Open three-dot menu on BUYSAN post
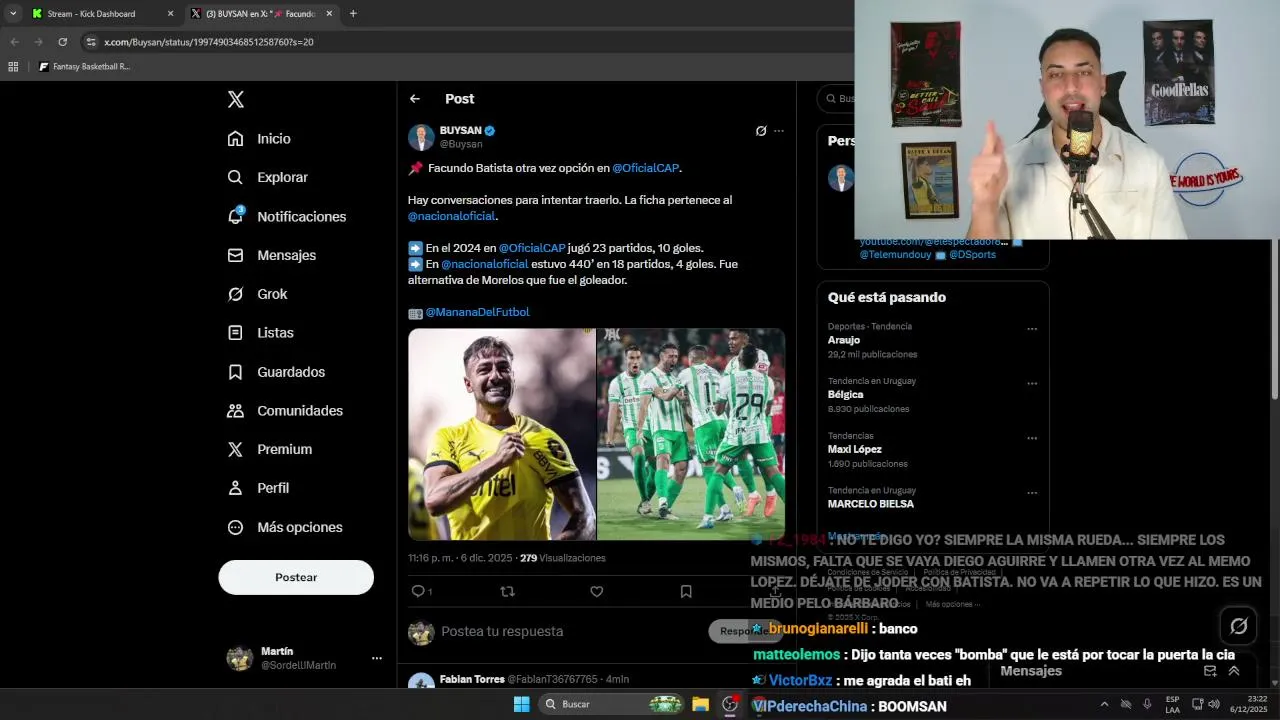 (779, 131)
